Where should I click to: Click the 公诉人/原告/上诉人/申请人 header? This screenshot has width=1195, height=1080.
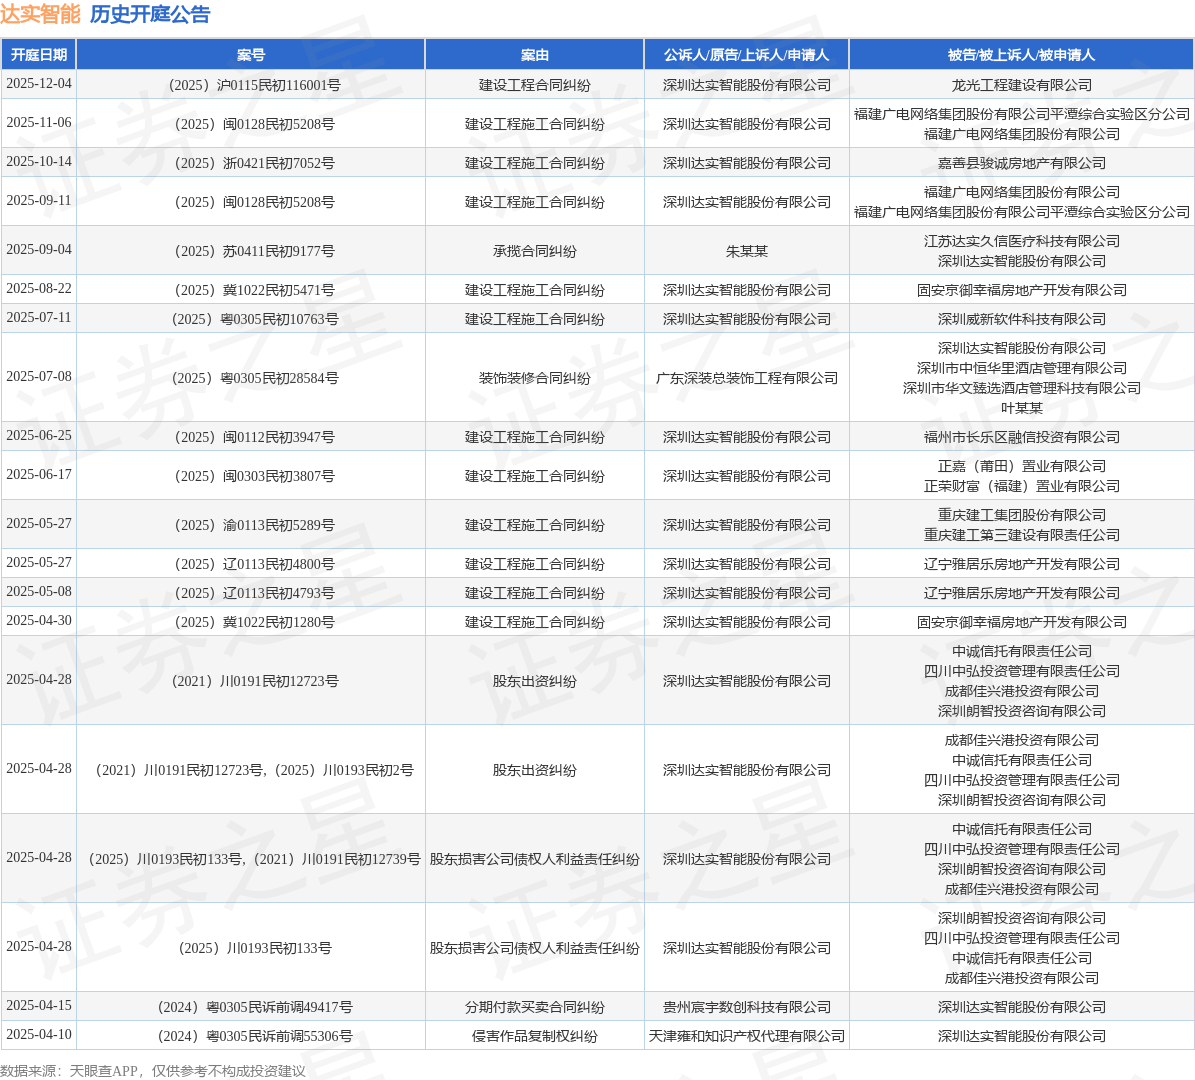(x=746, y=55)
